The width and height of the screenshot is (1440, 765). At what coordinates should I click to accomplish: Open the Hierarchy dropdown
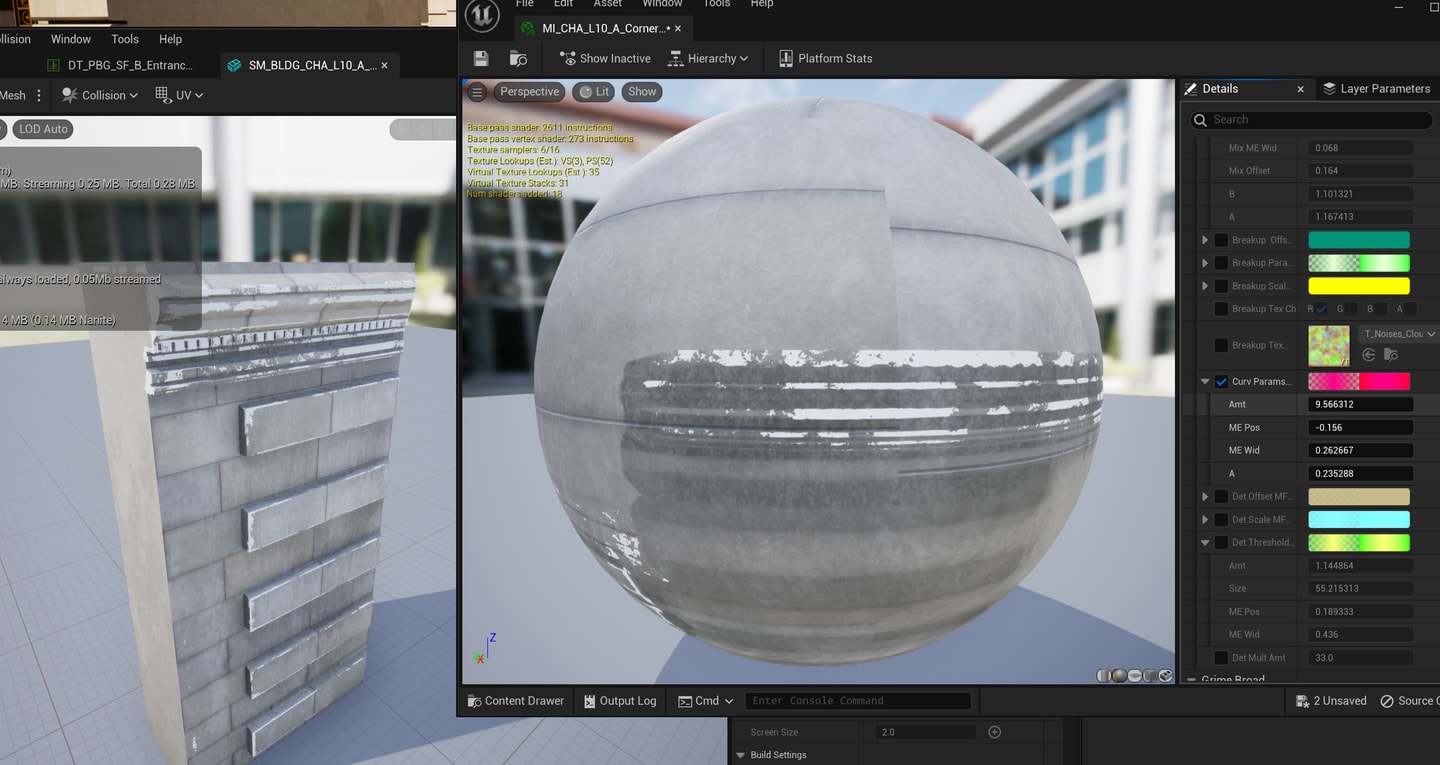pos(708,58)
